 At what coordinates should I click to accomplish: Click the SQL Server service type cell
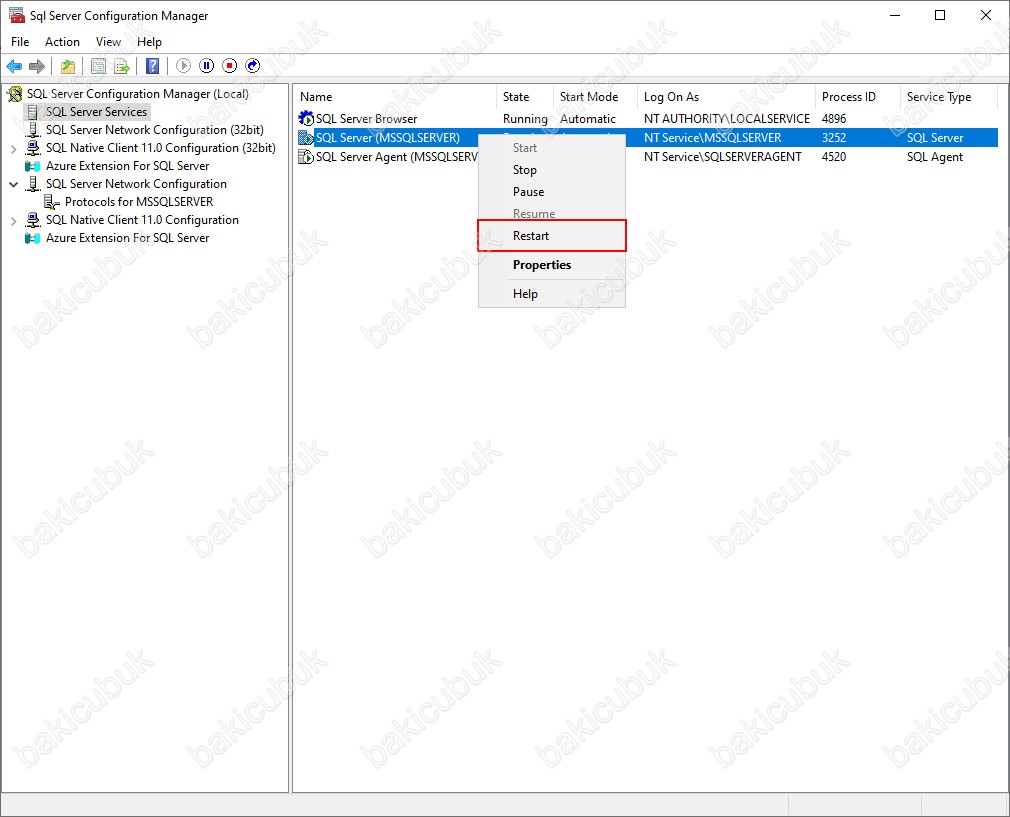pos(935,138)
